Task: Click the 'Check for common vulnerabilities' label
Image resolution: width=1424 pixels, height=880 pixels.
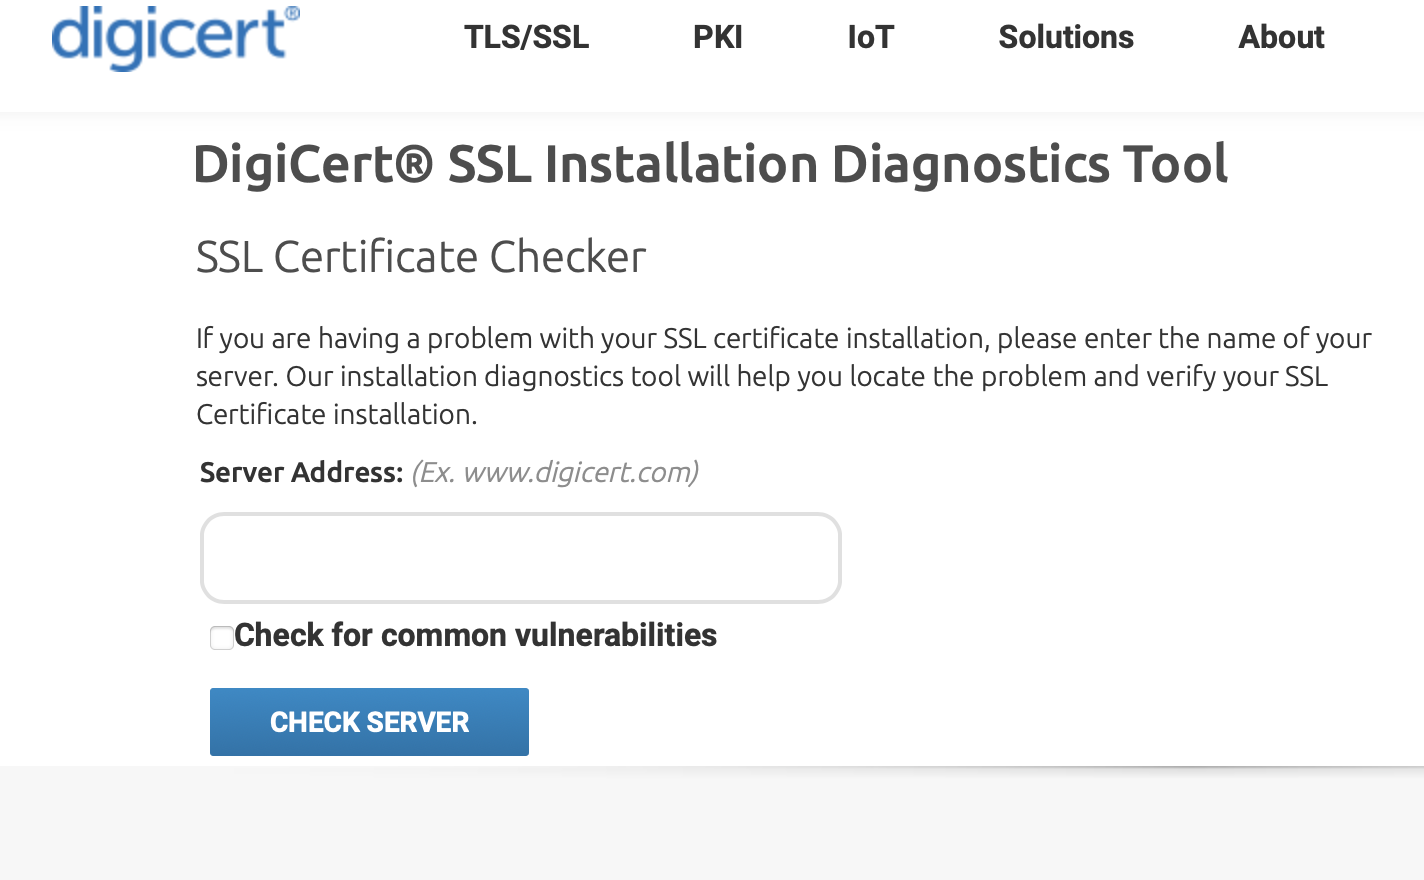Action: coord(475,636)
